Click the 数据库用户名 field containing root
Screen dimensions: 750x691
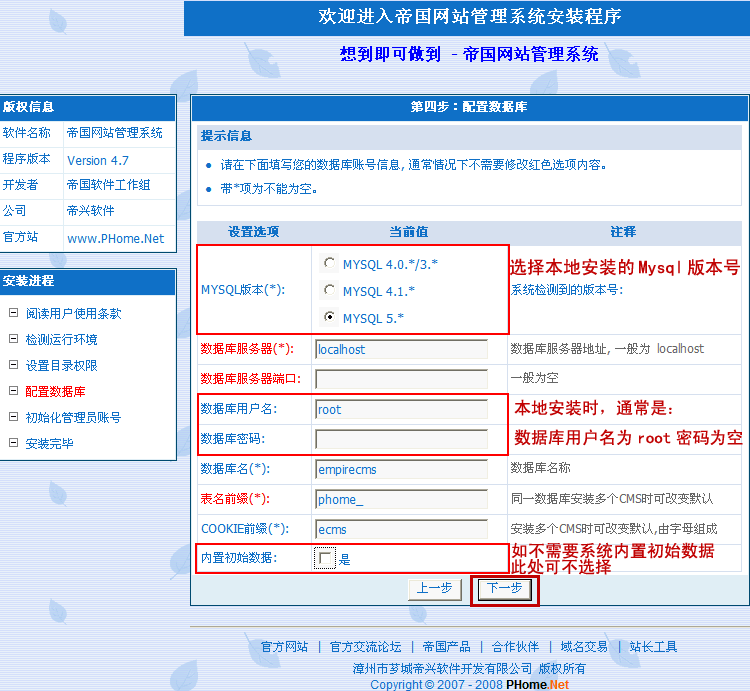pos(401,409)
